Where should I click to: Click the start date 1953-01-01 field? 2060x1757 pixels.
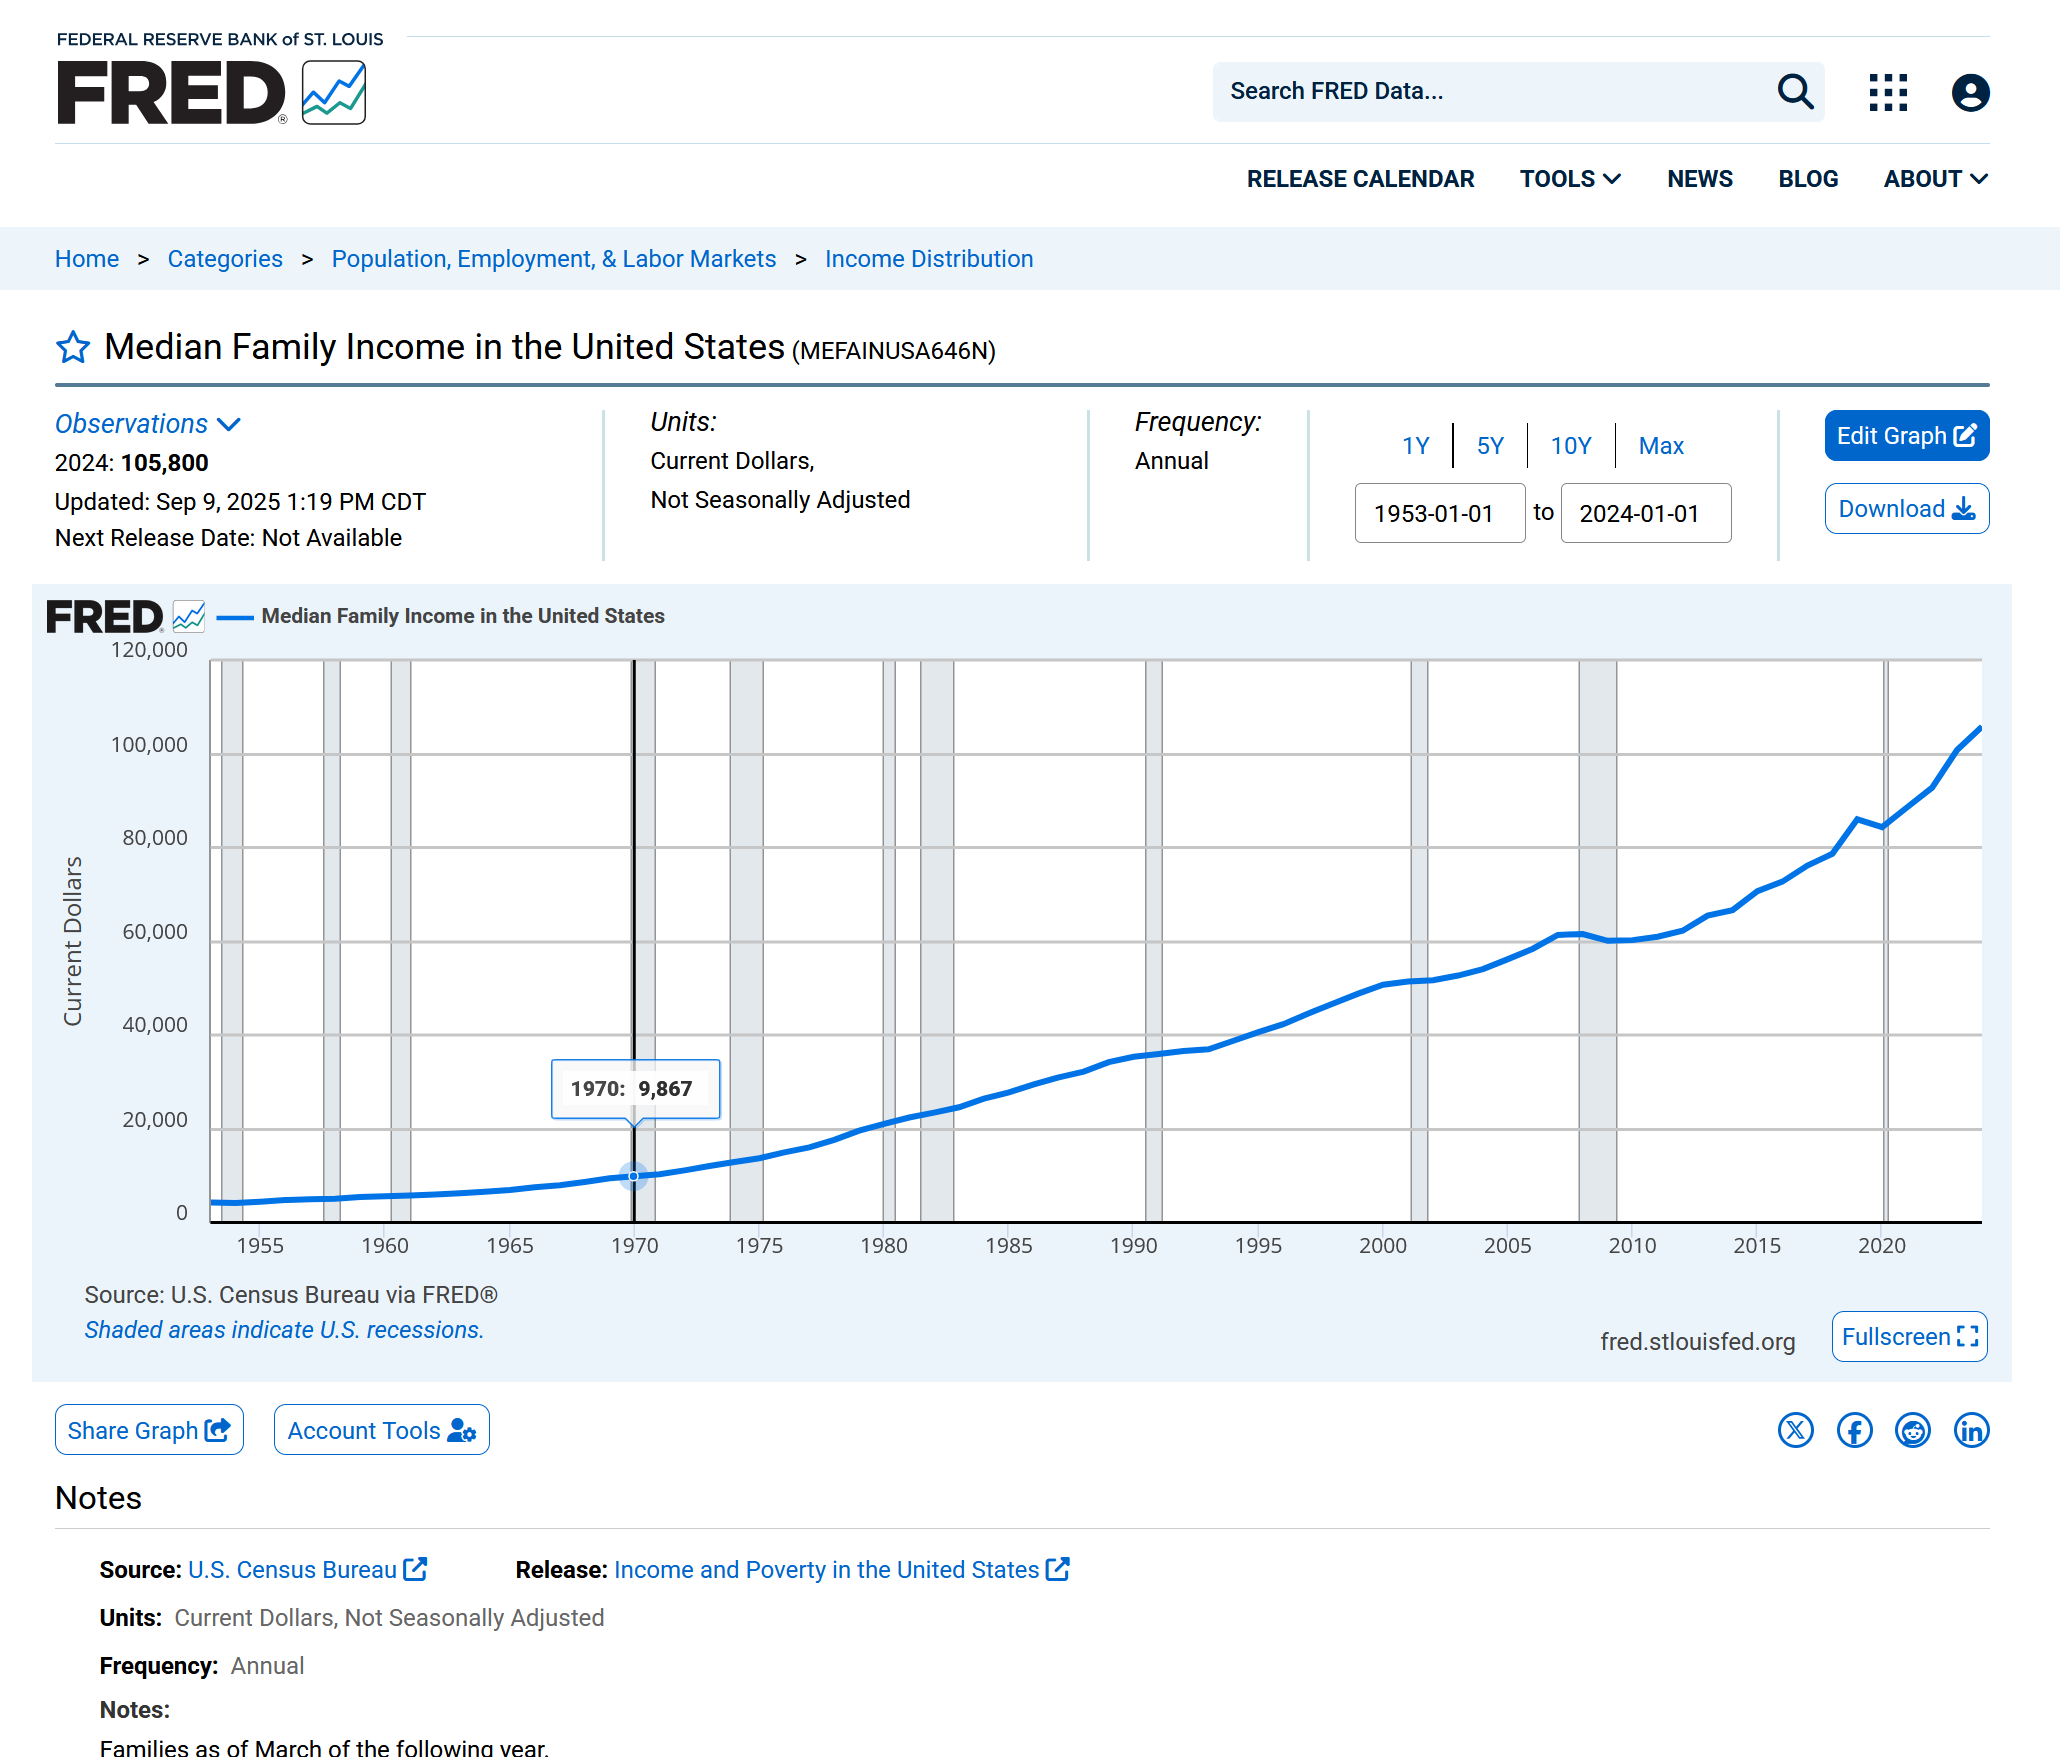(1439, 514)
